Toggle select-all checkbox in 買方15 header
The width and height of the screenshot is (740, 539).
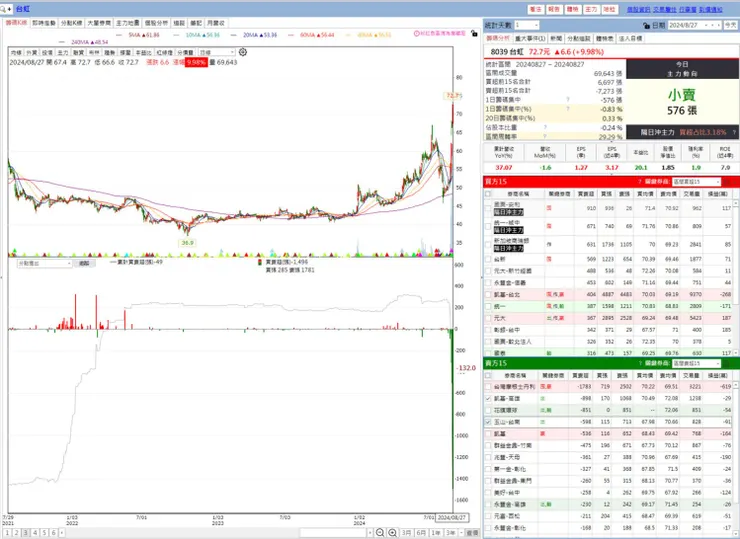488,194
